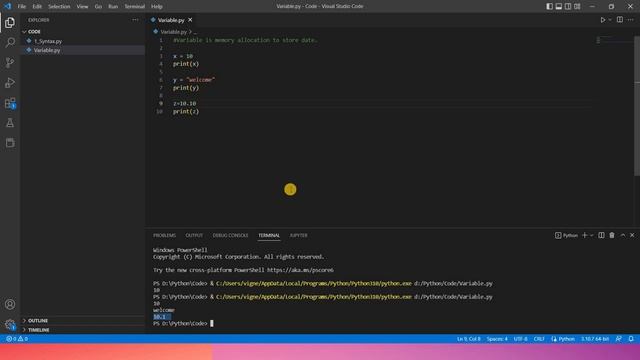Screen dimensions: 640x360
Task: Open the Terminal menu
Action: coord(135,7)
